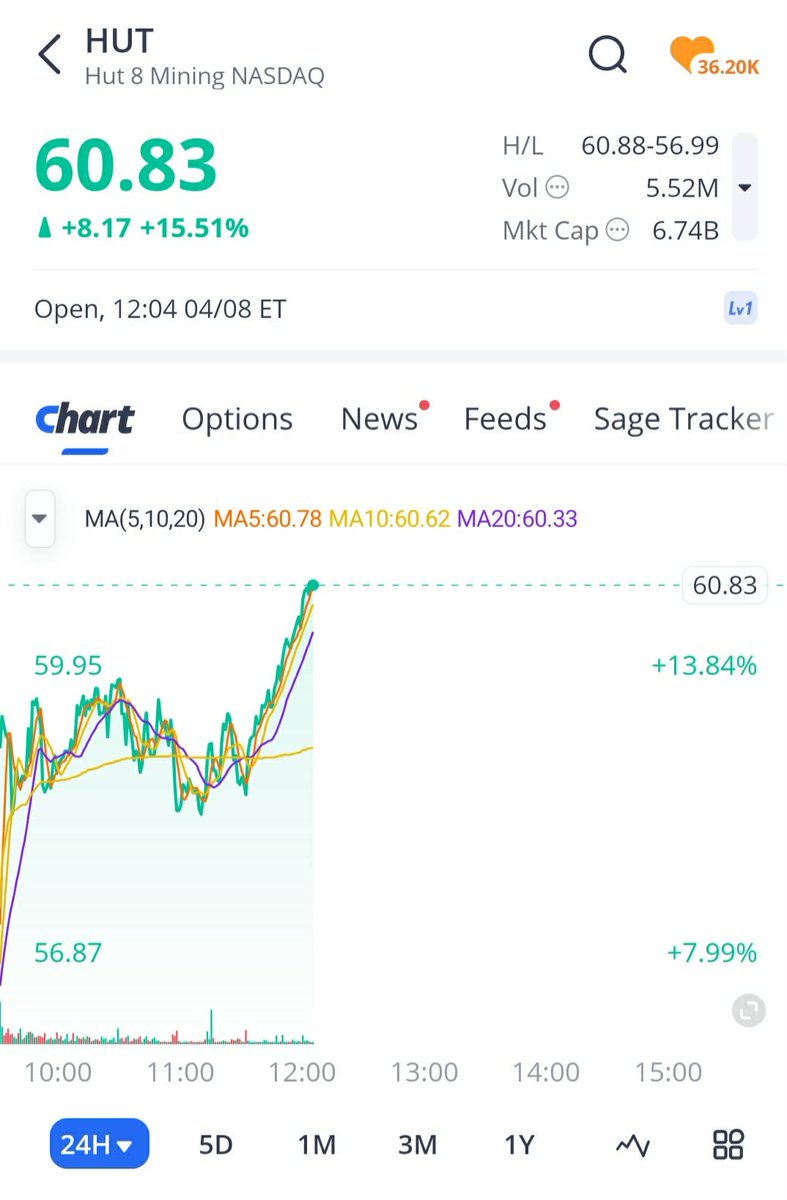Image resolution: width=787 pixels, height=1200 pixels.
Task: Open the Options tab
Action: tap(237, 419)
